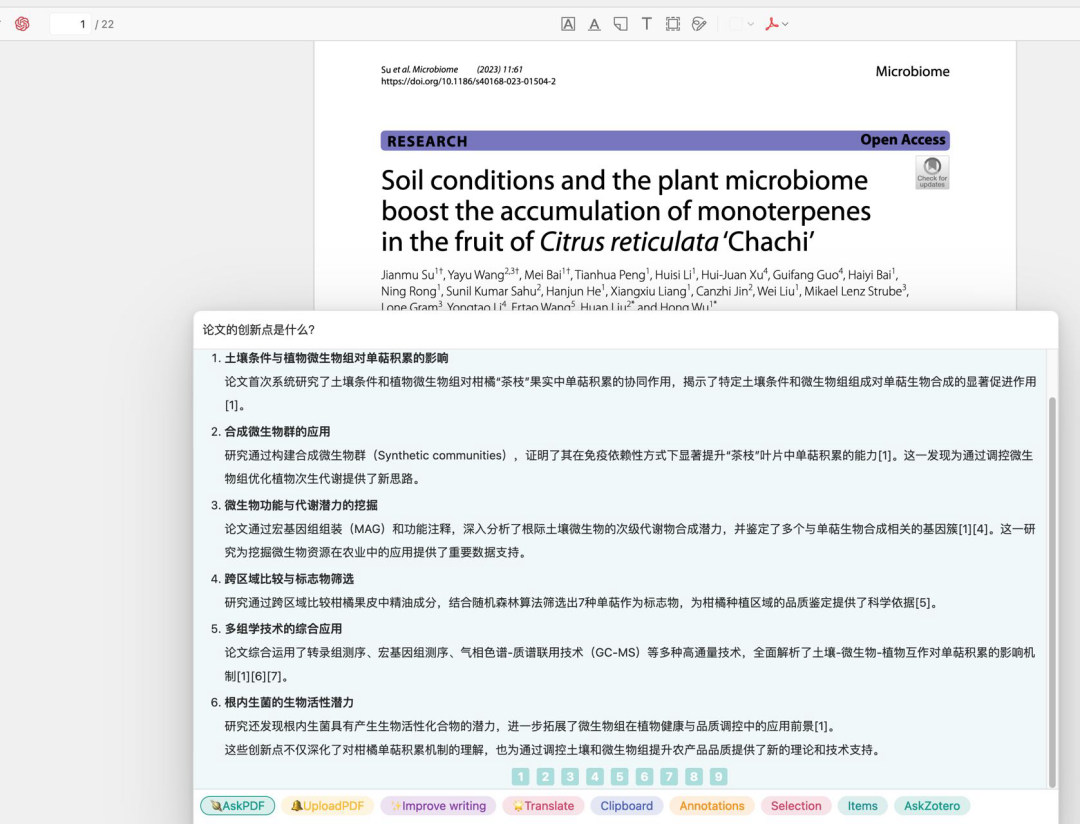Viewport: 1080px width, 824px height.
Task: Click the Items tag button
Action: click(x=862, y=805)
